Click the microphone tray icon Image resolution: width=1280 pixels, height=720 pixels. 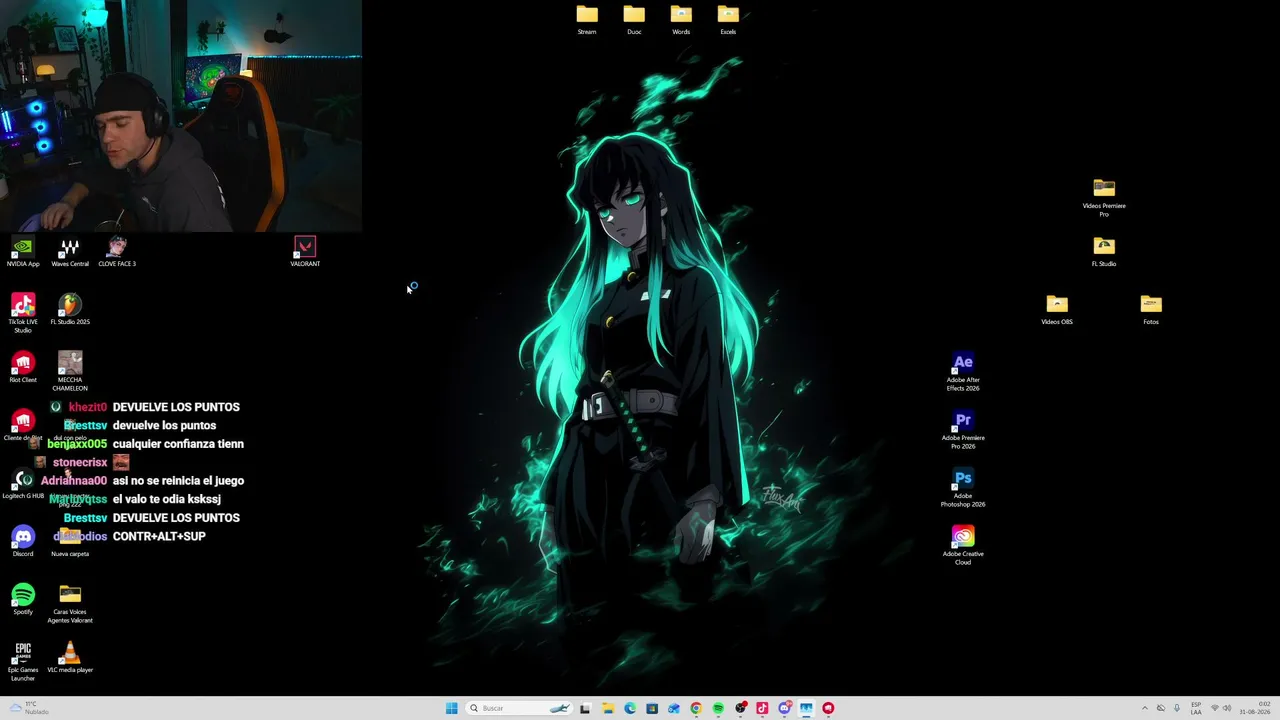(x=1177, y=708)
